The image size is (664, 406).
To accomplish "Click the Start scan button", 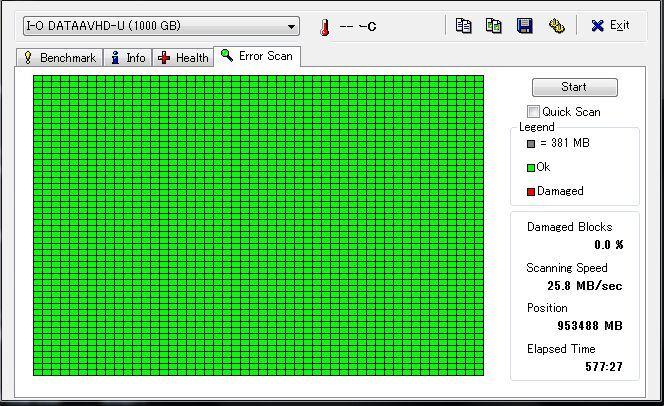I will [x=575, y=87].
